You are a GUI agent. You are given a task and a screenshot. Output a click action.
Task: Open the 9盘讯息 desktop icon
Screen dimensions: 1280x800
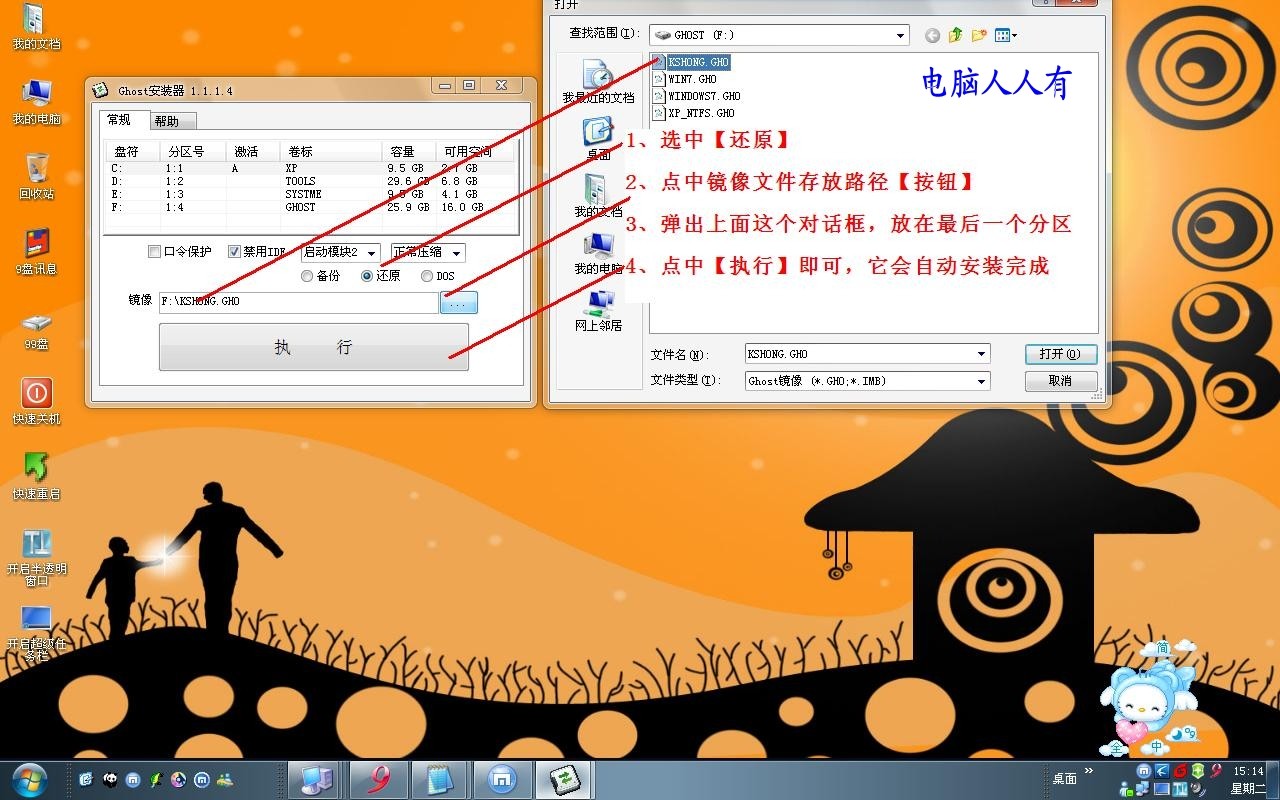pos(36,252)
